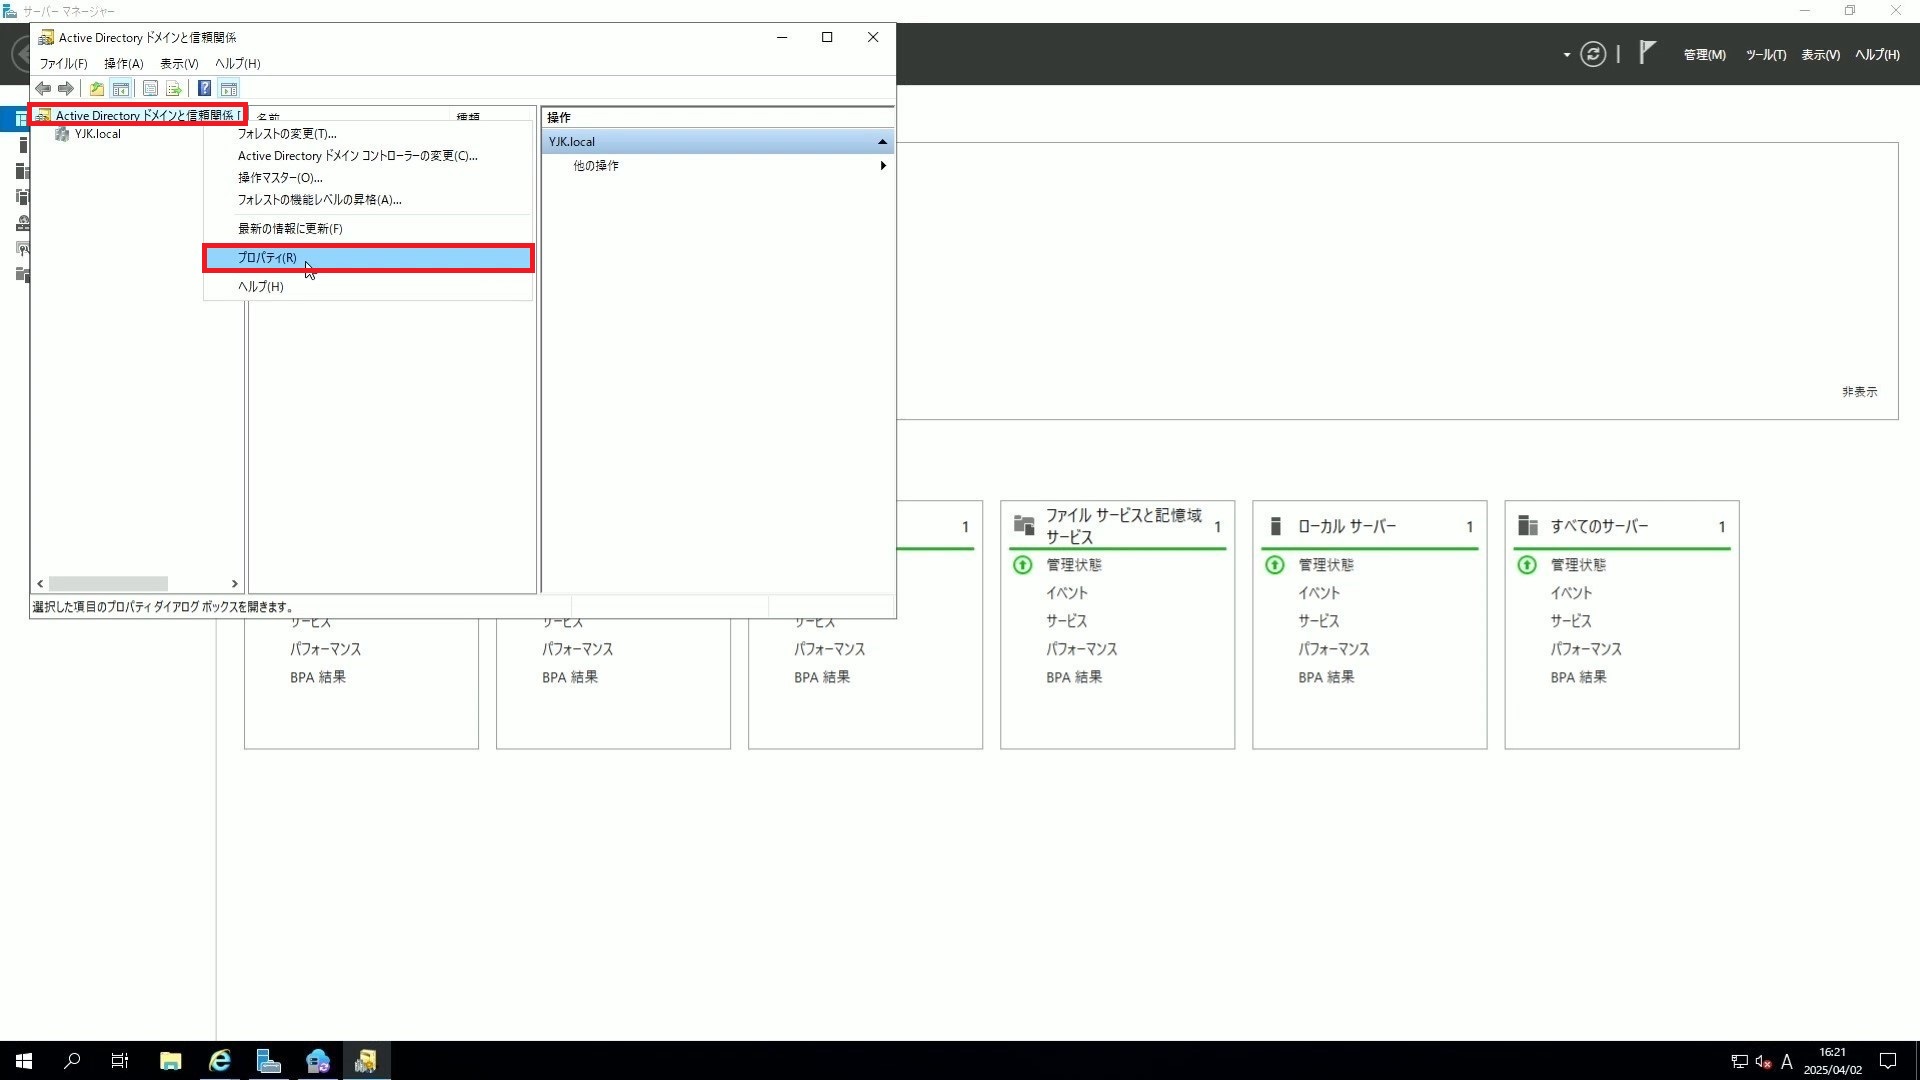This screenshot has height=1080, width=1920.
Task: Click the Up one level folder icon
Action: click(96, 89)
